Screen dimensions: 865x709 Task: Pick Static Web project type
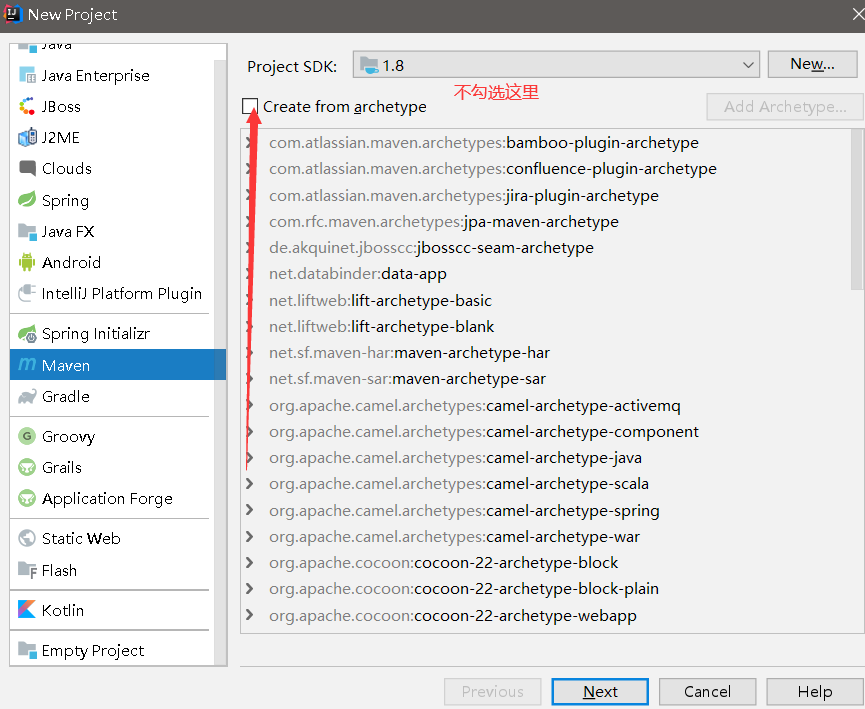[112, 538]
